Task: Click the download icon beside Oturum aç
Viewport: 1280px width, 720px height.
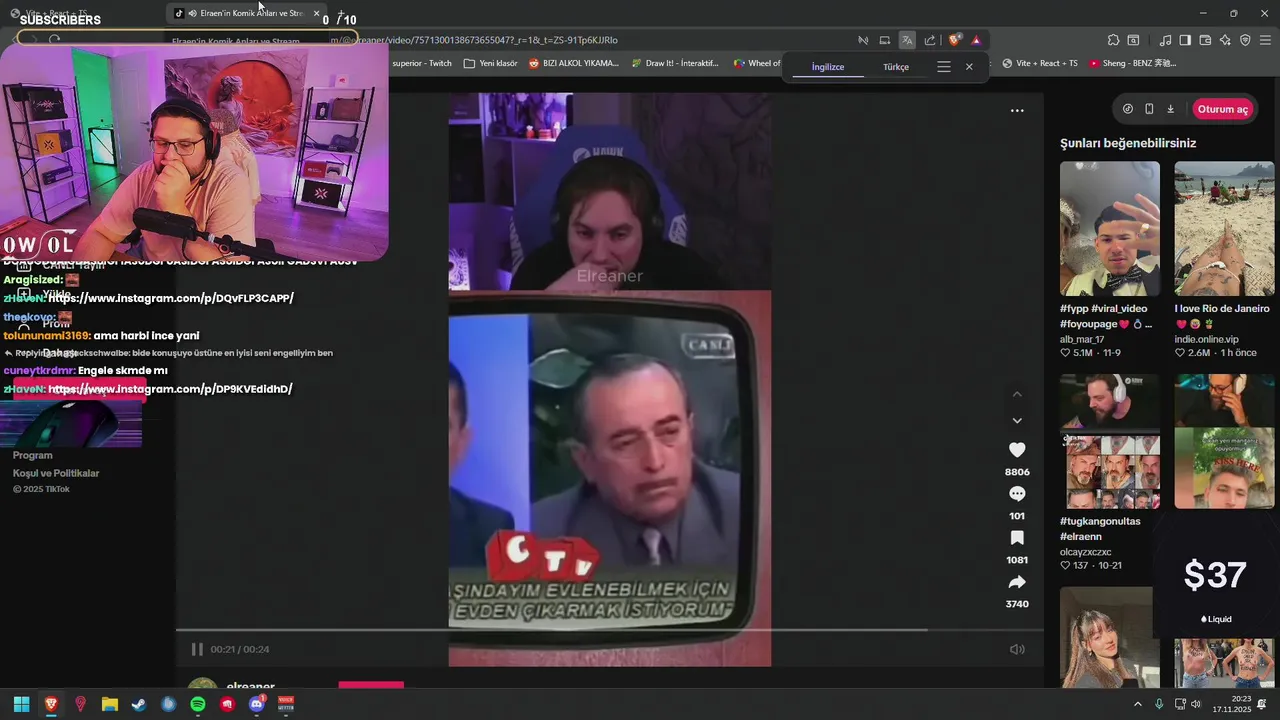Action: [1170, 109]
